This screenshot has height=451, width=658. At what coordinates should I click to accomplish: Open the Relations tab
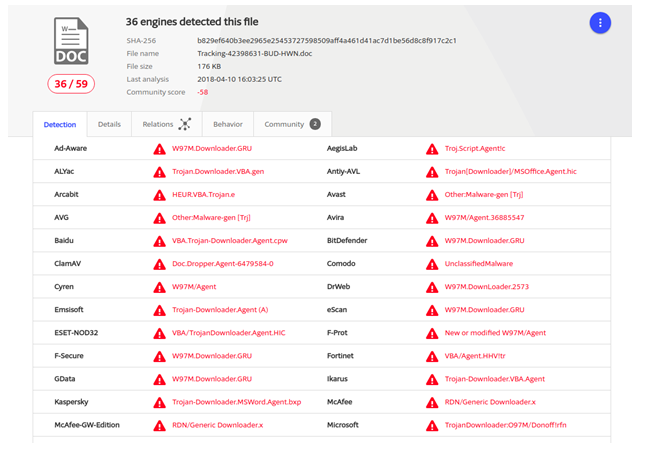(x=158, y=125)
